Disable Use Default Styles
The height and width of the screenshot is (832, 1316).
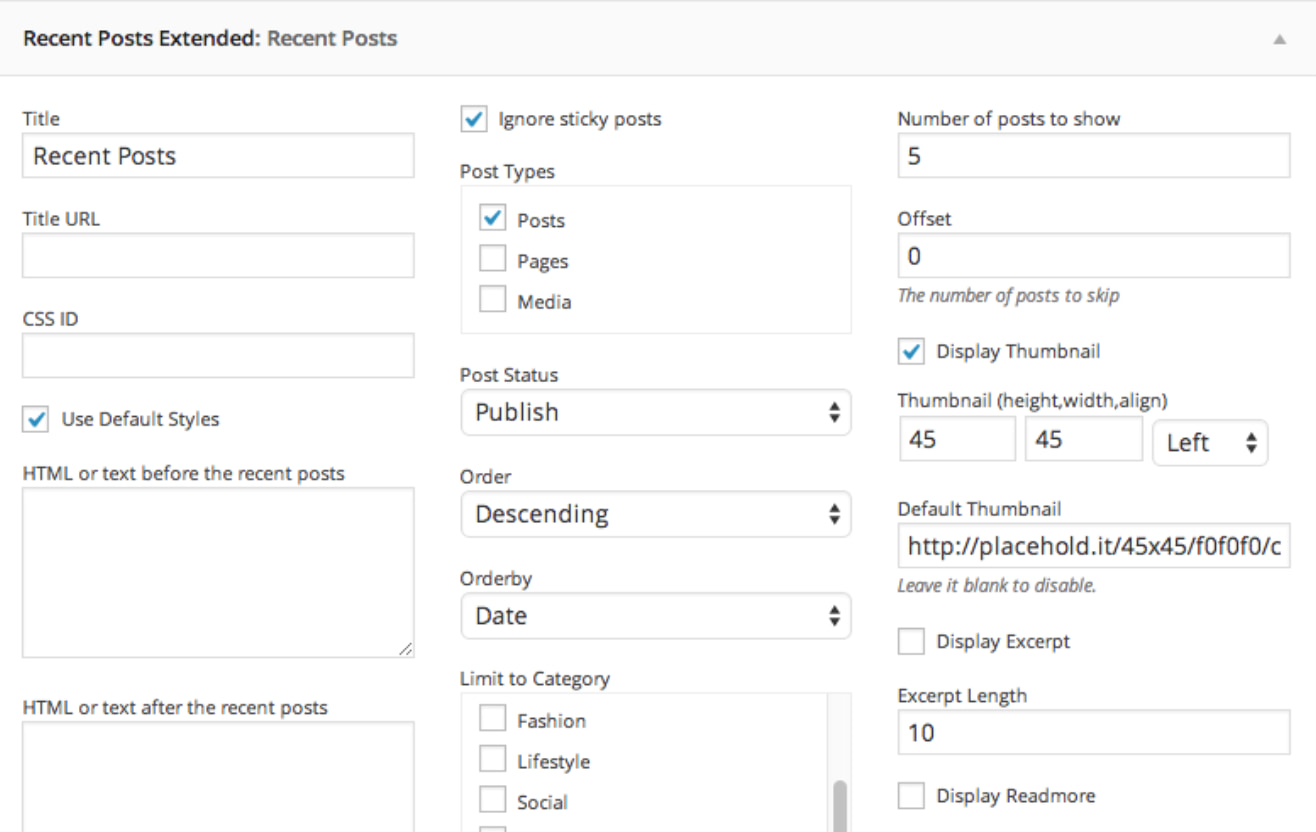point(35,419)
